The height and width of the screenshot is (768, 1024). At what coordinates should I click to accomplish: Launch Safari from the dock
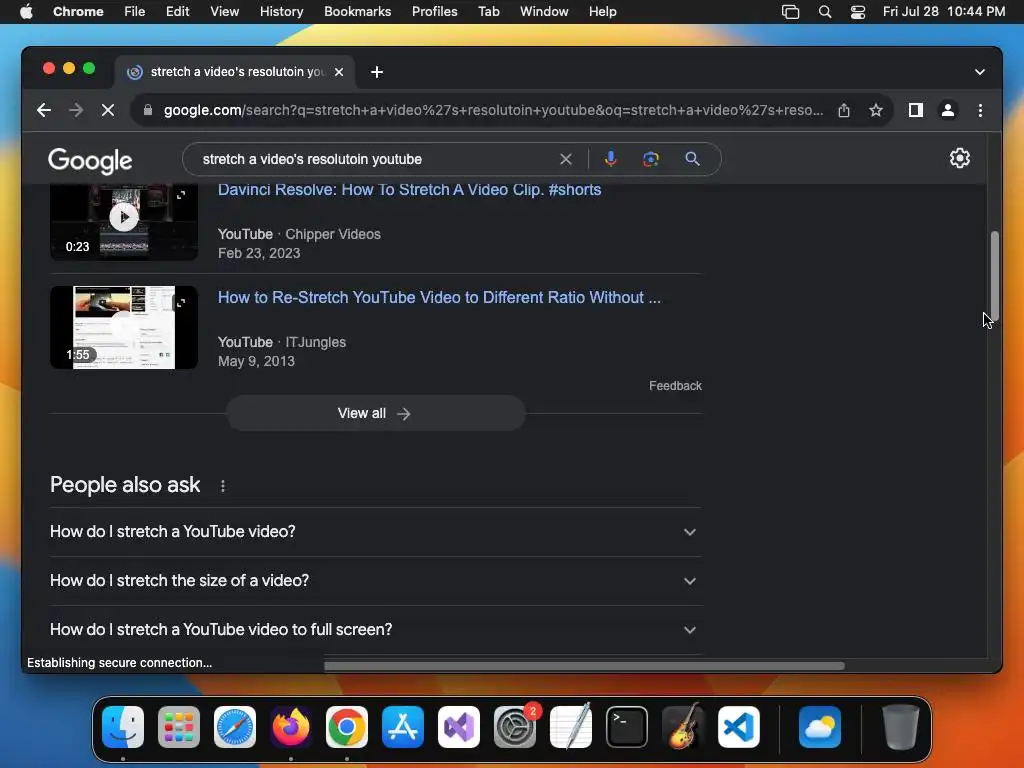[x=235, y=727]
